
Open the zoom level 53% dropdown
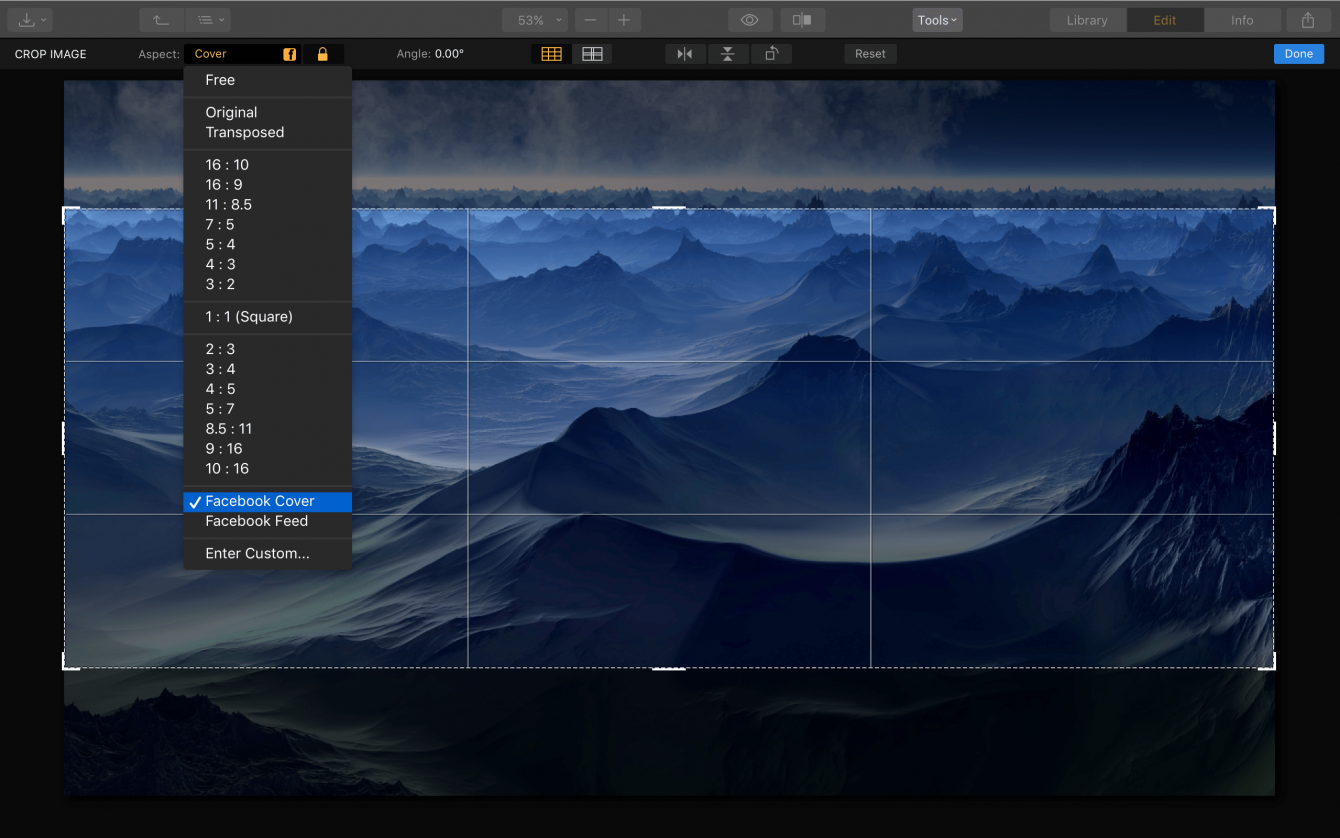coord(534,19)
